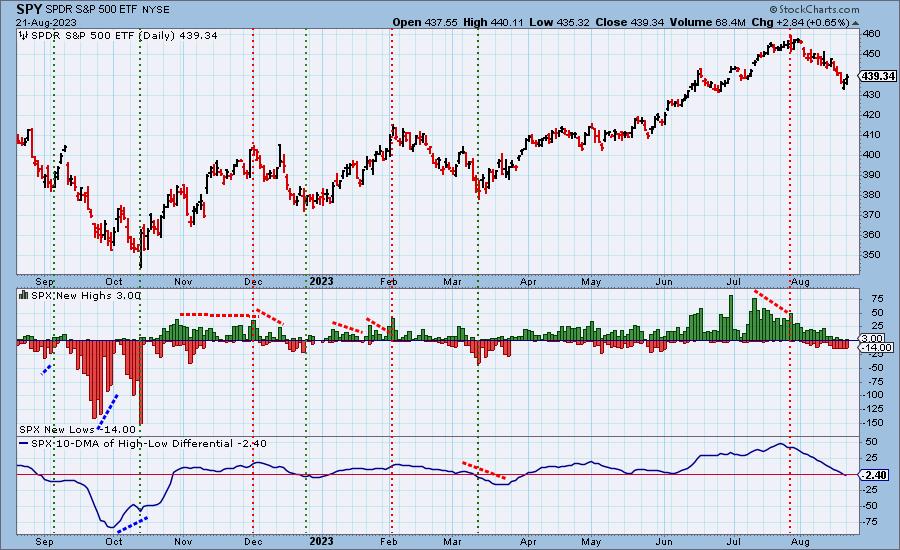Viewport: 900px width, 550px height.
Task: Click the 370 price axis label
Action: 871,214
